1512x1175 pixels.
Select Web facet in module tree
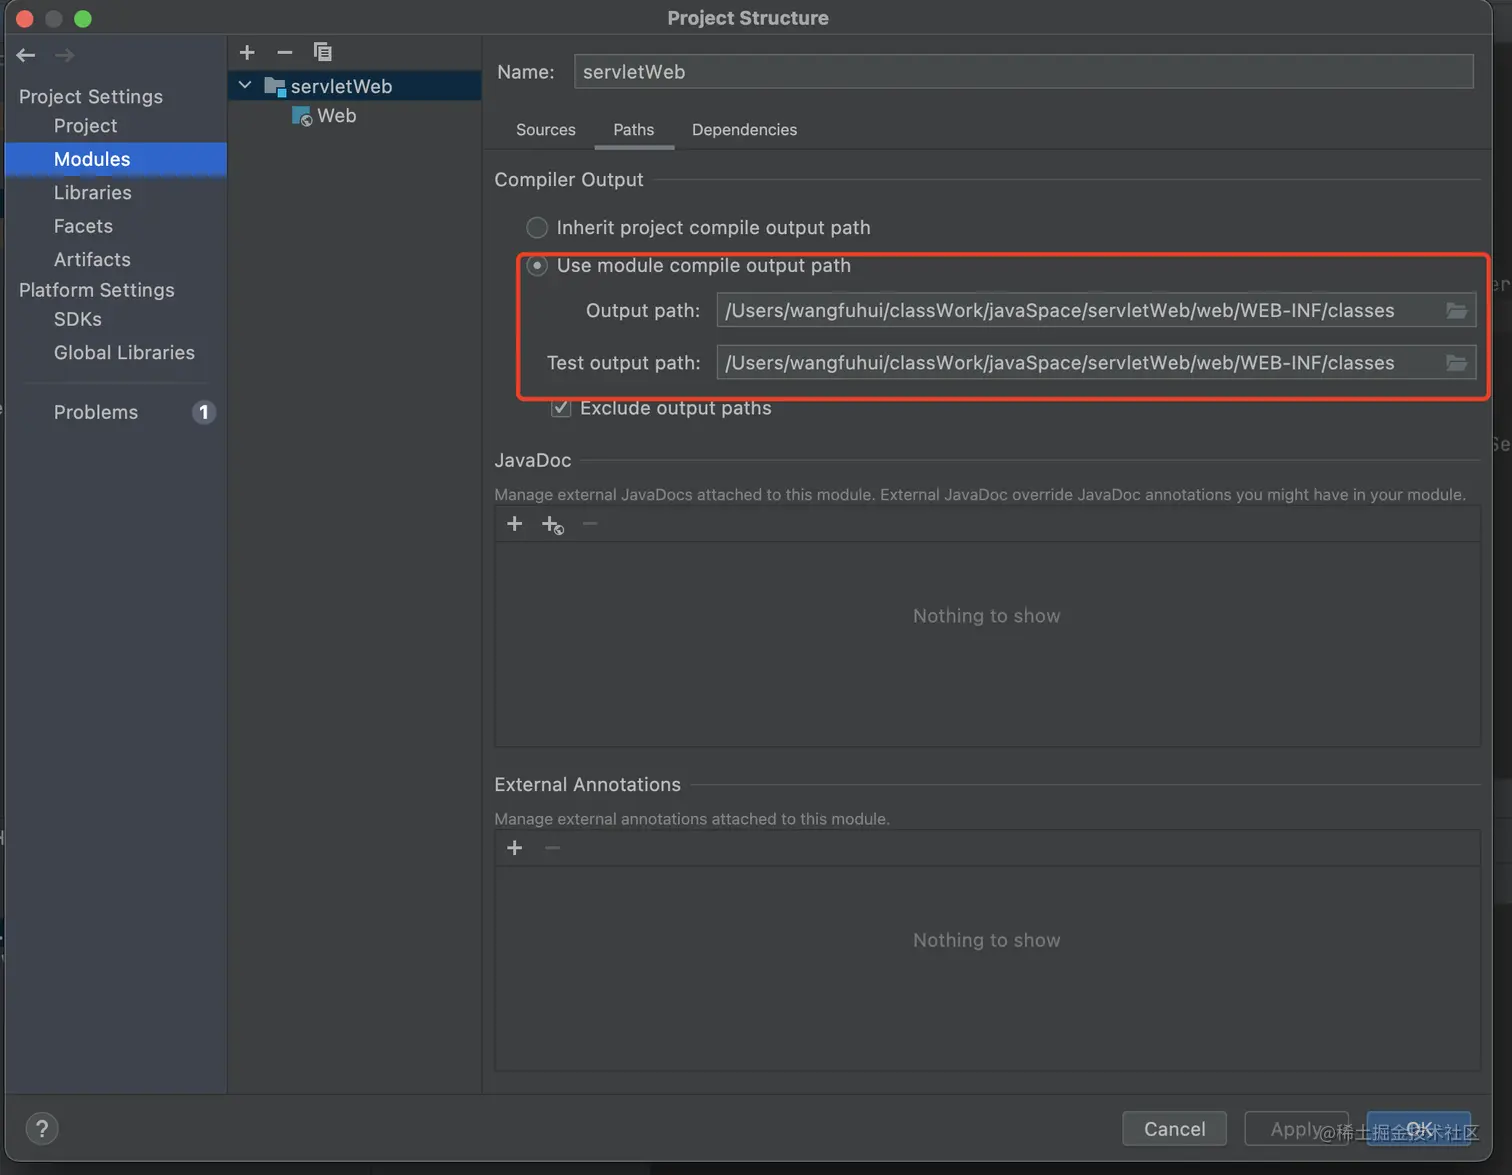click(337, 116)
